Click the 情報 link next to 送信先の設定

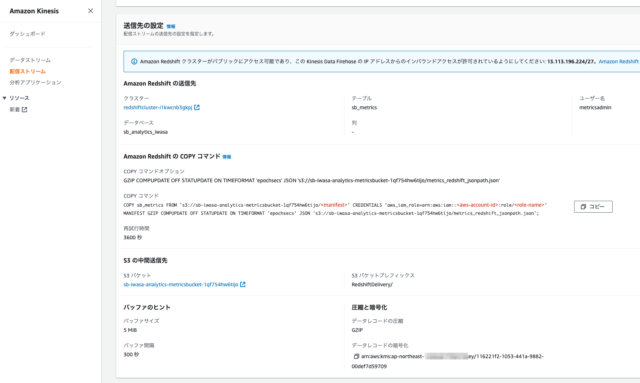(x=171, y=26)
